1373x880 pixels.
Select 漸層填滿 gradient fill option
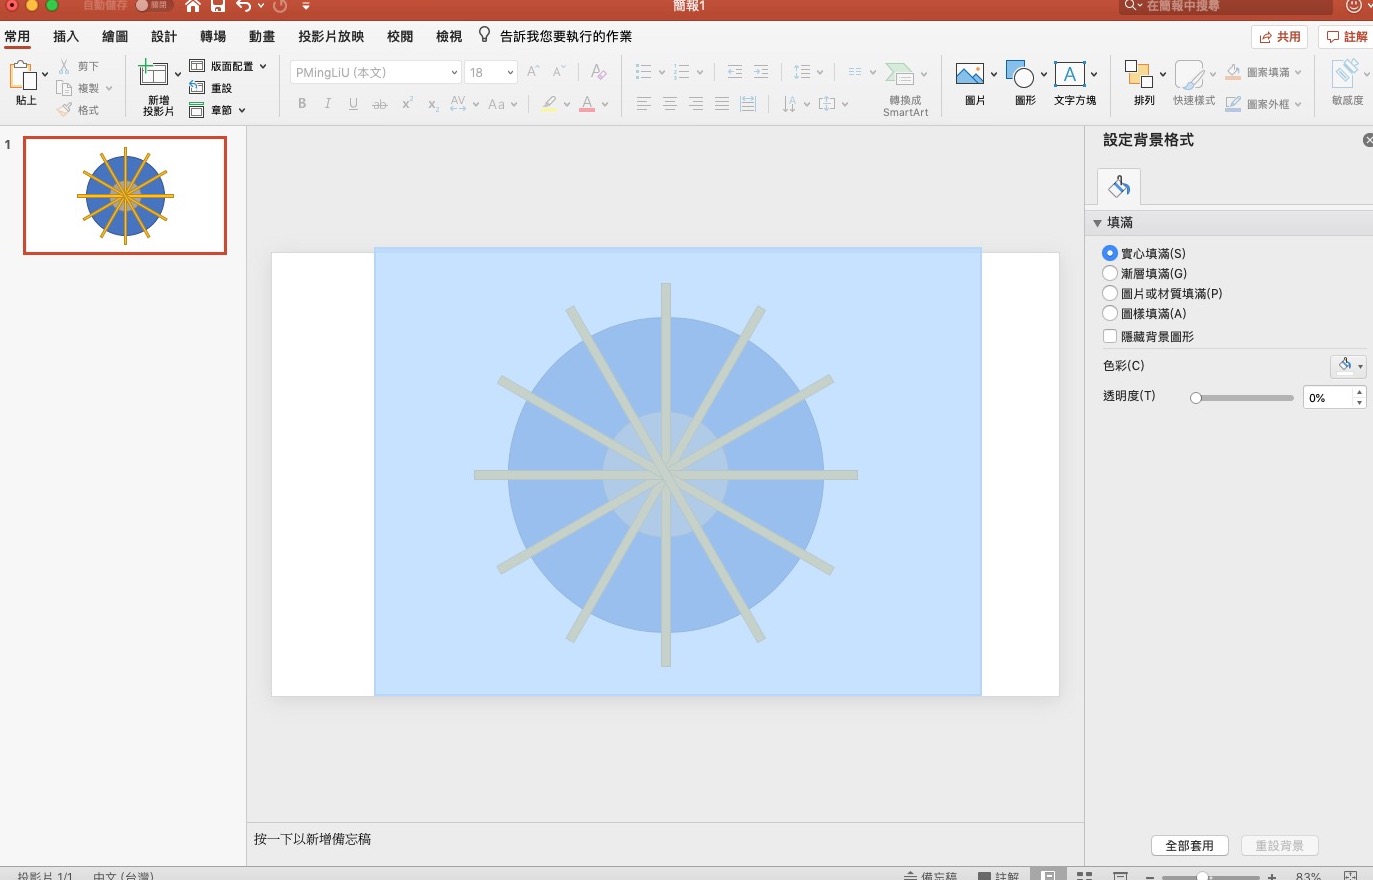[x=1110, y=273]
